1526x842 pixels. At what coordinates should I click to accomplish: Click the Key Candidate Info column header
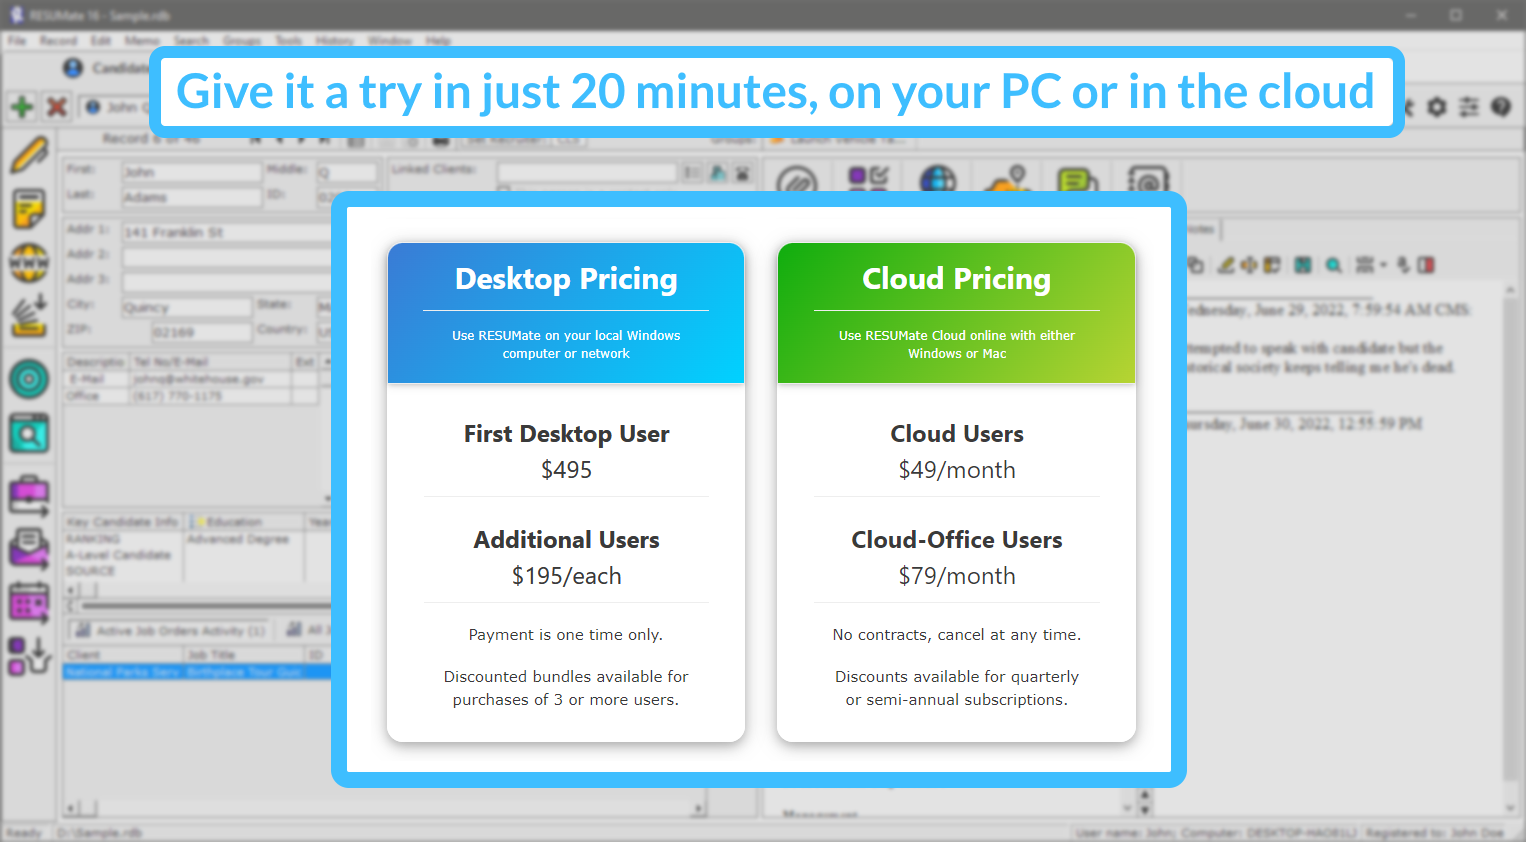[124, 522]
